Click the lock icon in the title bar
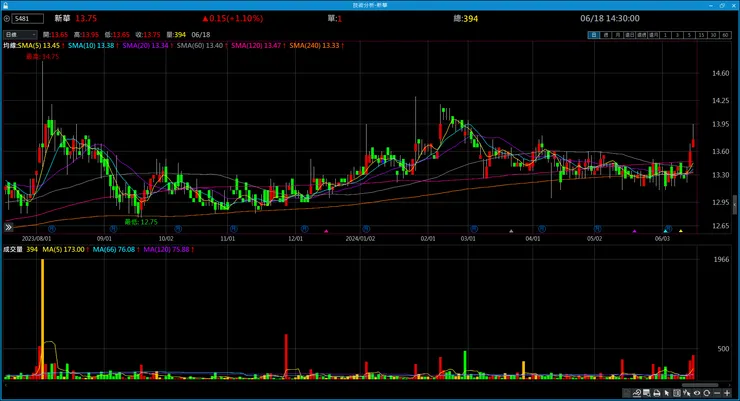Image resolution: width=740 pixels, height=401 pixels. [x=5, y=5]
